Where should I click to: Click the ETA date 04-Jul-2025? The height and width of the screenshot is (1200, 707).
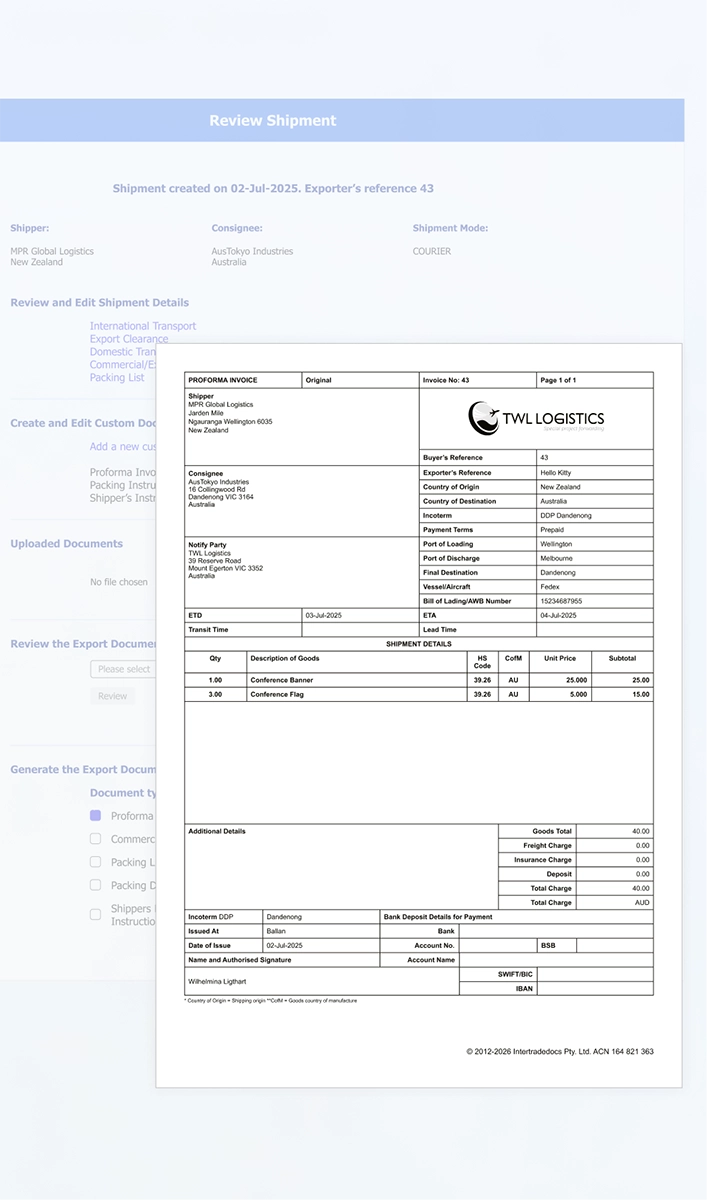558,616
